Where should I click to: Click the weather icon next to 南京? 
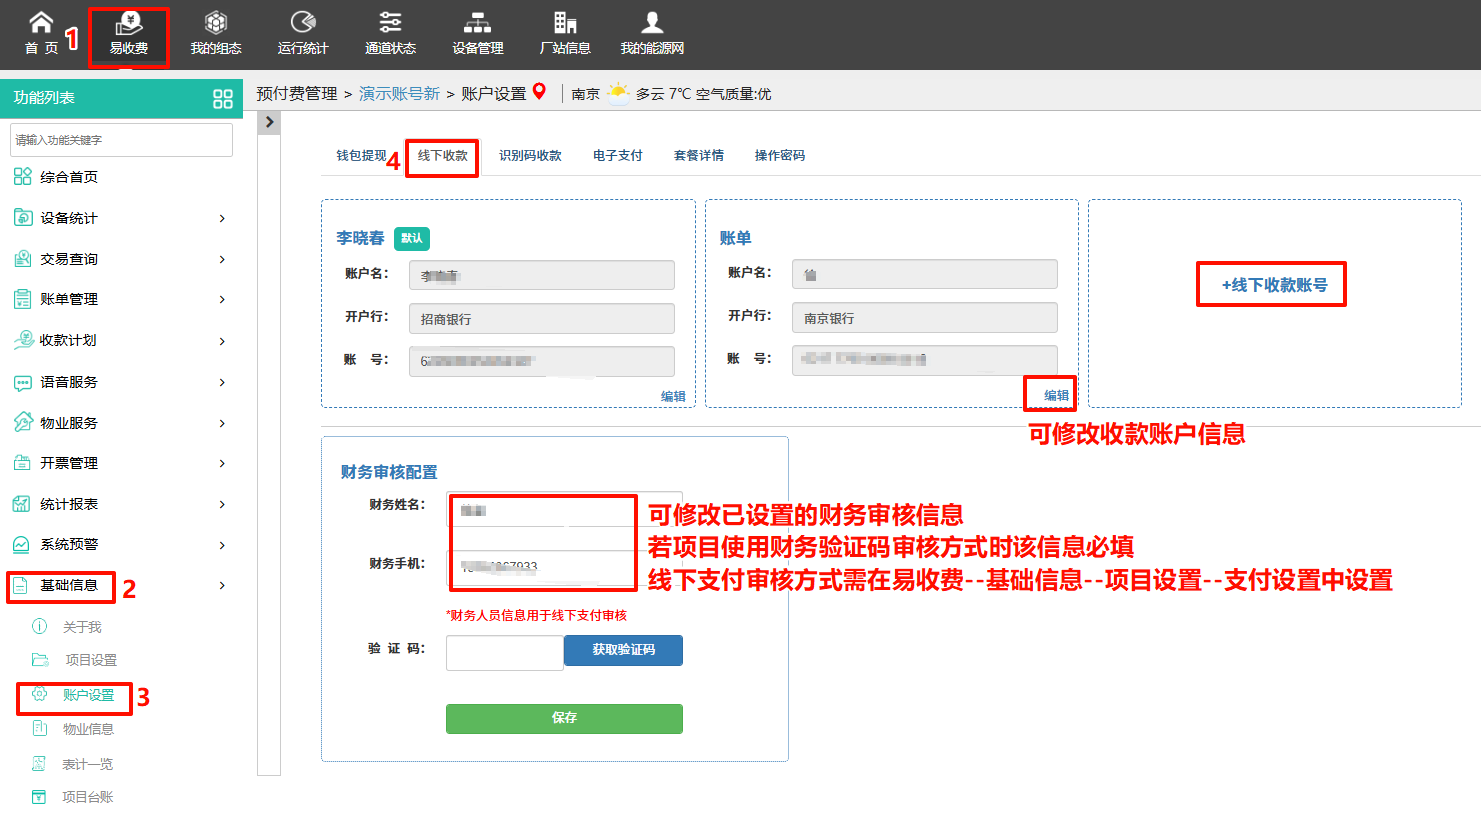618,93
